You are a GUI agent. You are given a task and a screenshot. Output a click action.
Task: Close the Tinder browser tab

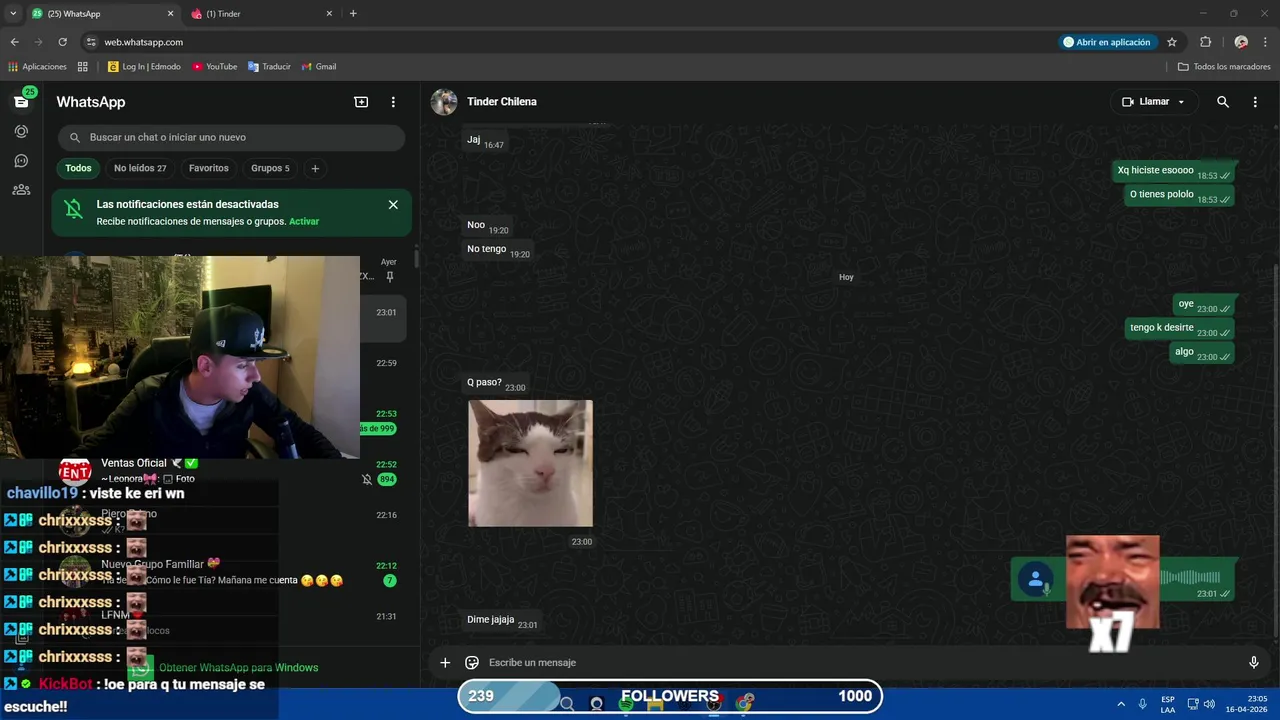point(329,14)
